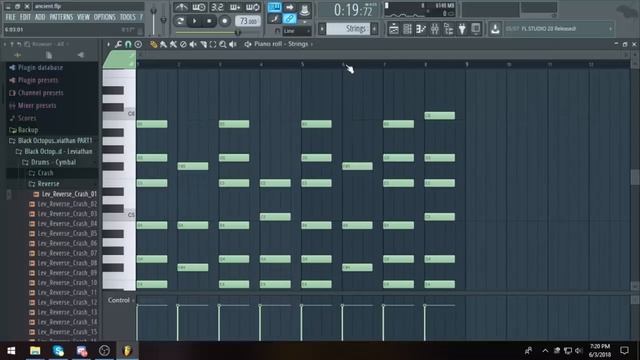Click the Record button

pos(224,21)
